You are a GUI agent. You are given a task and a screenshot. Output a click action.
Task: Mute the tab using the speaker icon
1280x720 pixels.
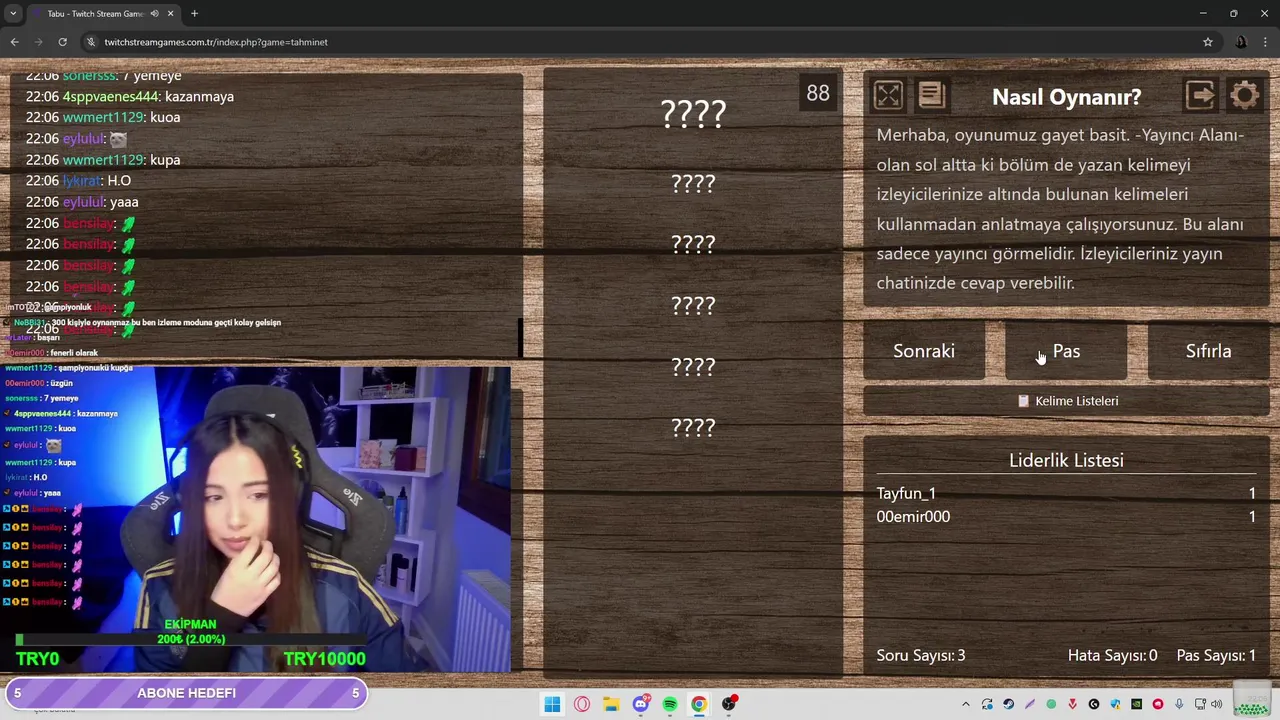[x=154, y=14]
